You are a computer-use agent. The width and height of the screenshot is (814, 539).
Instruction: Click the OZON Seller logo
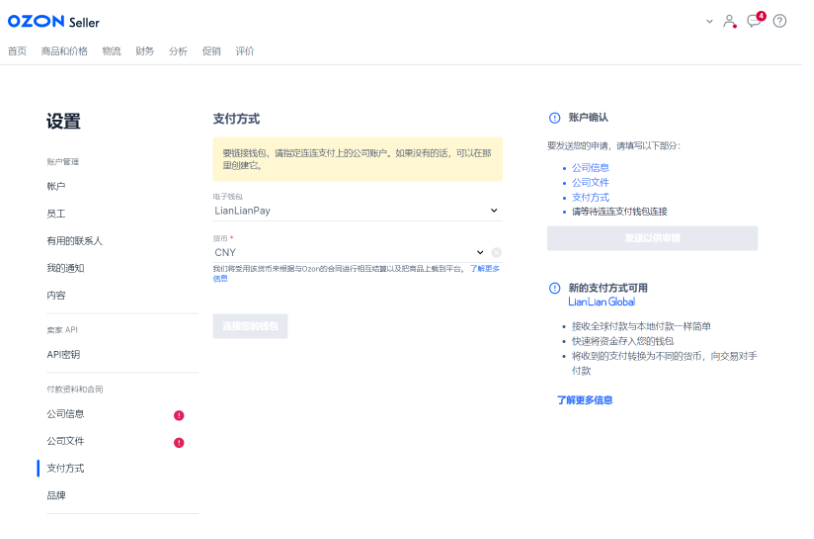53,21
